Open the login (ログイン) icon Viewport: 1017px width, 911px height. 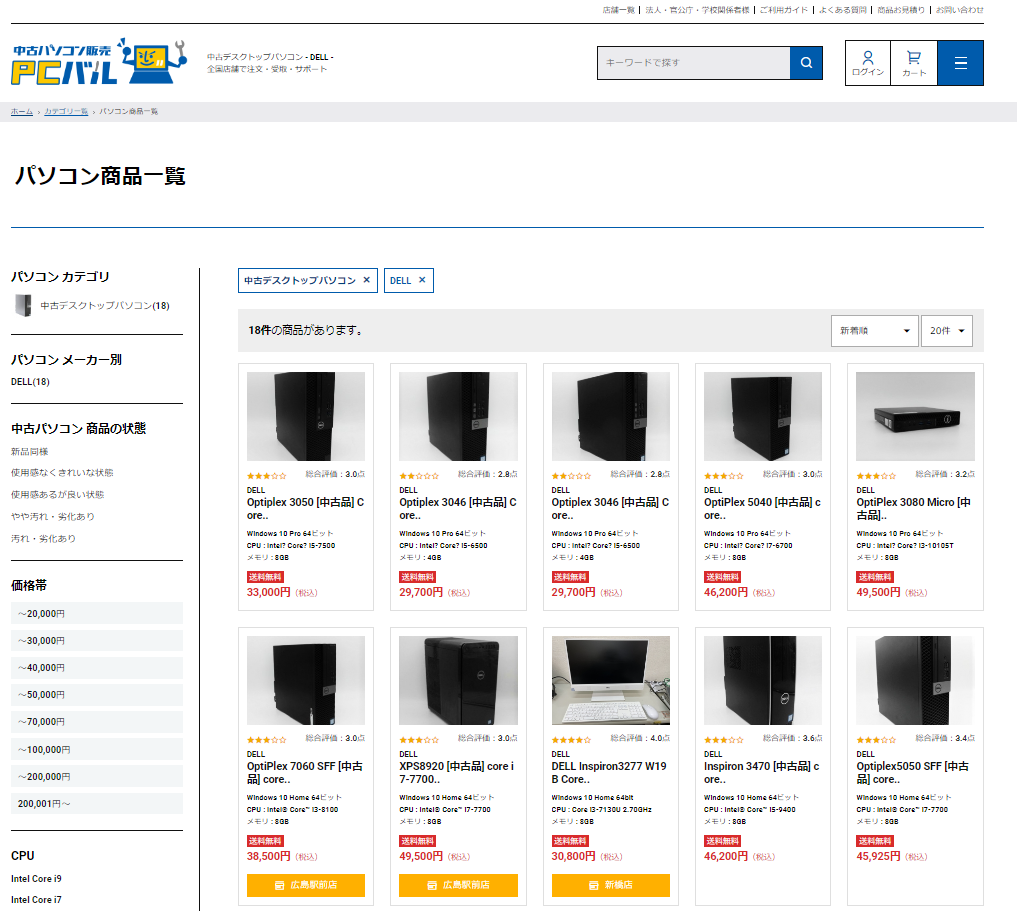click(x=868, y=63)
